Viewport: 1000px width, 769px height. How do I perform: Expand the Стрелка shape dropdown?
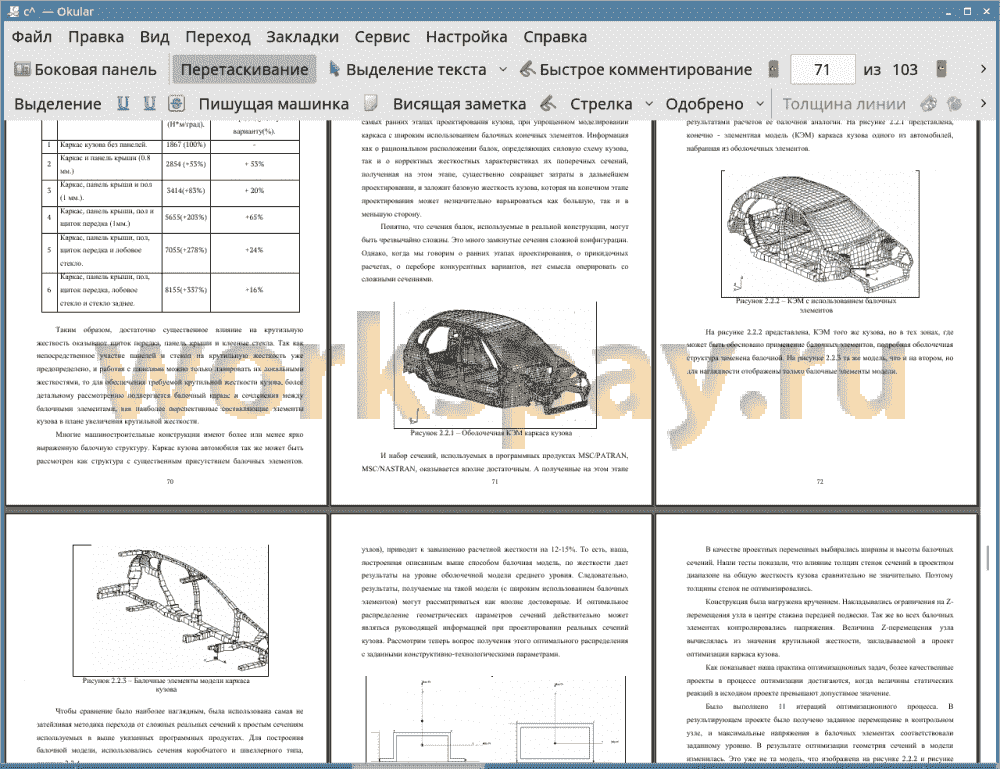[x=649, y=103]
